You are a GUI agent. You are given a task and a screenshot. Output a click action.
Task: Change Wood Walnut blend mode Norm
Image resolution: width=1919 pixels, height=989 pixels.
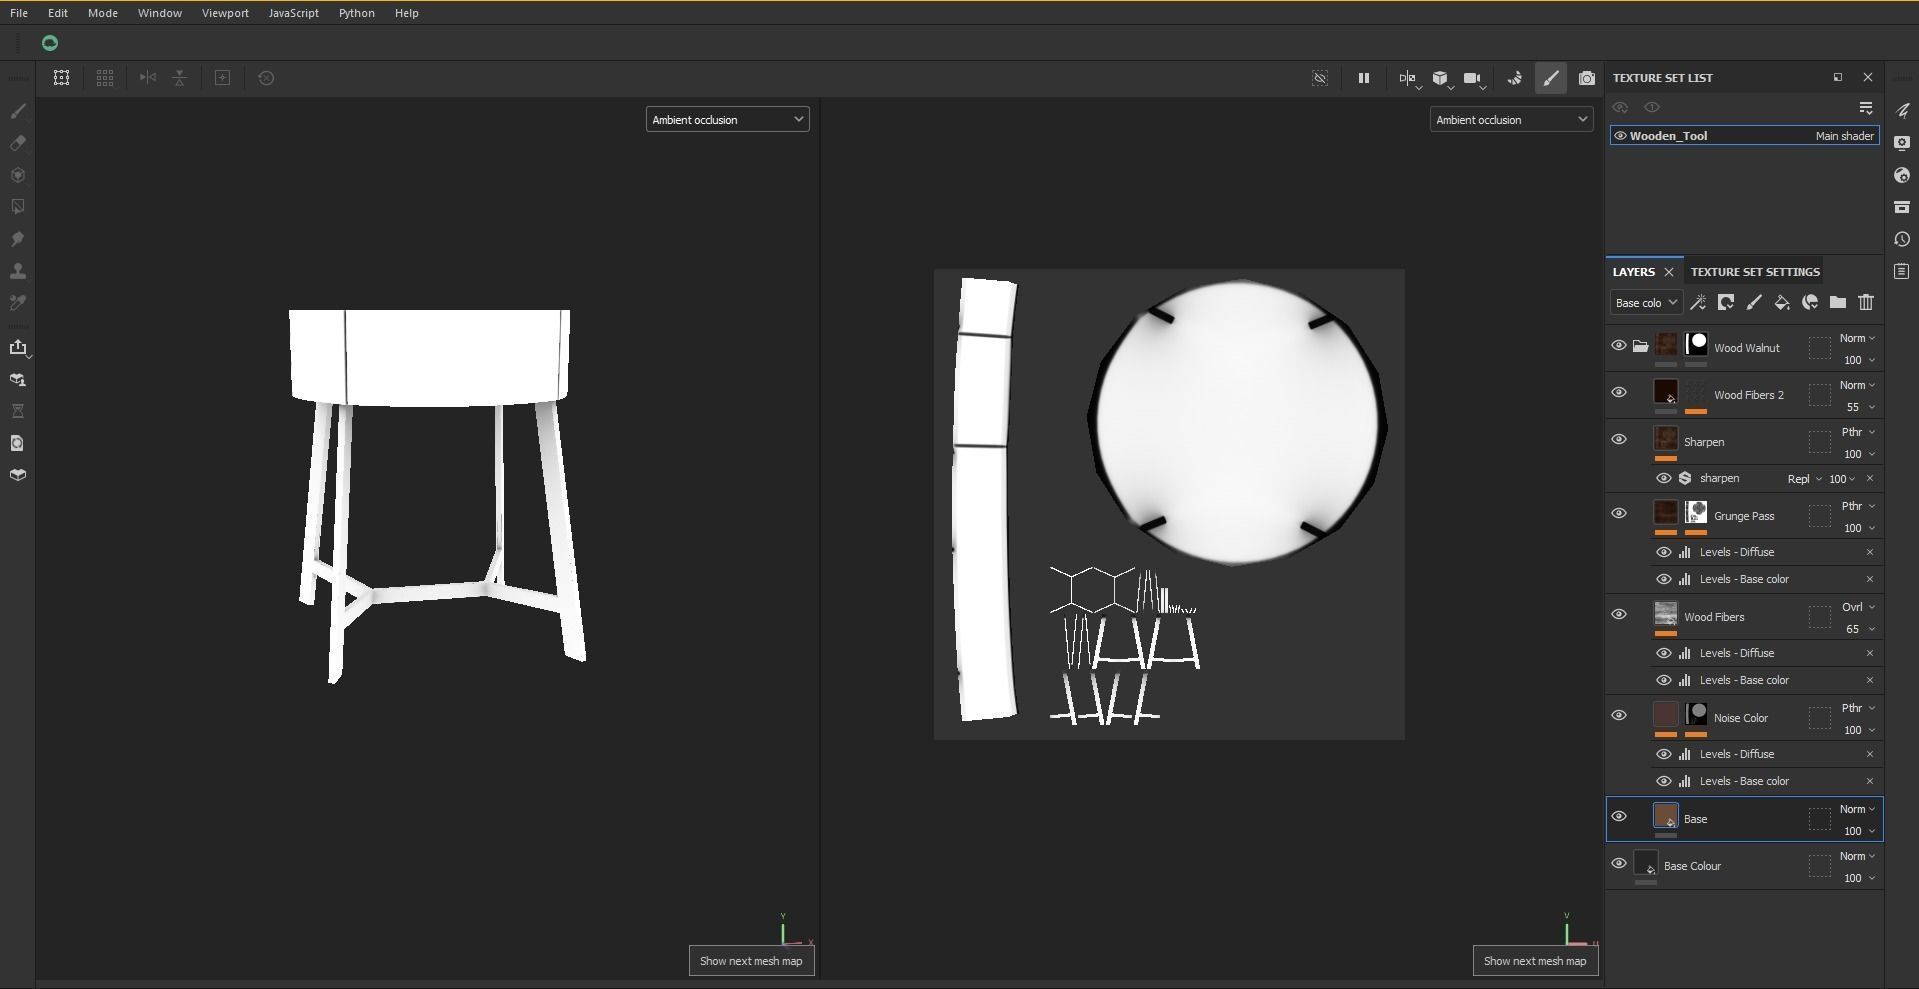1857,338
